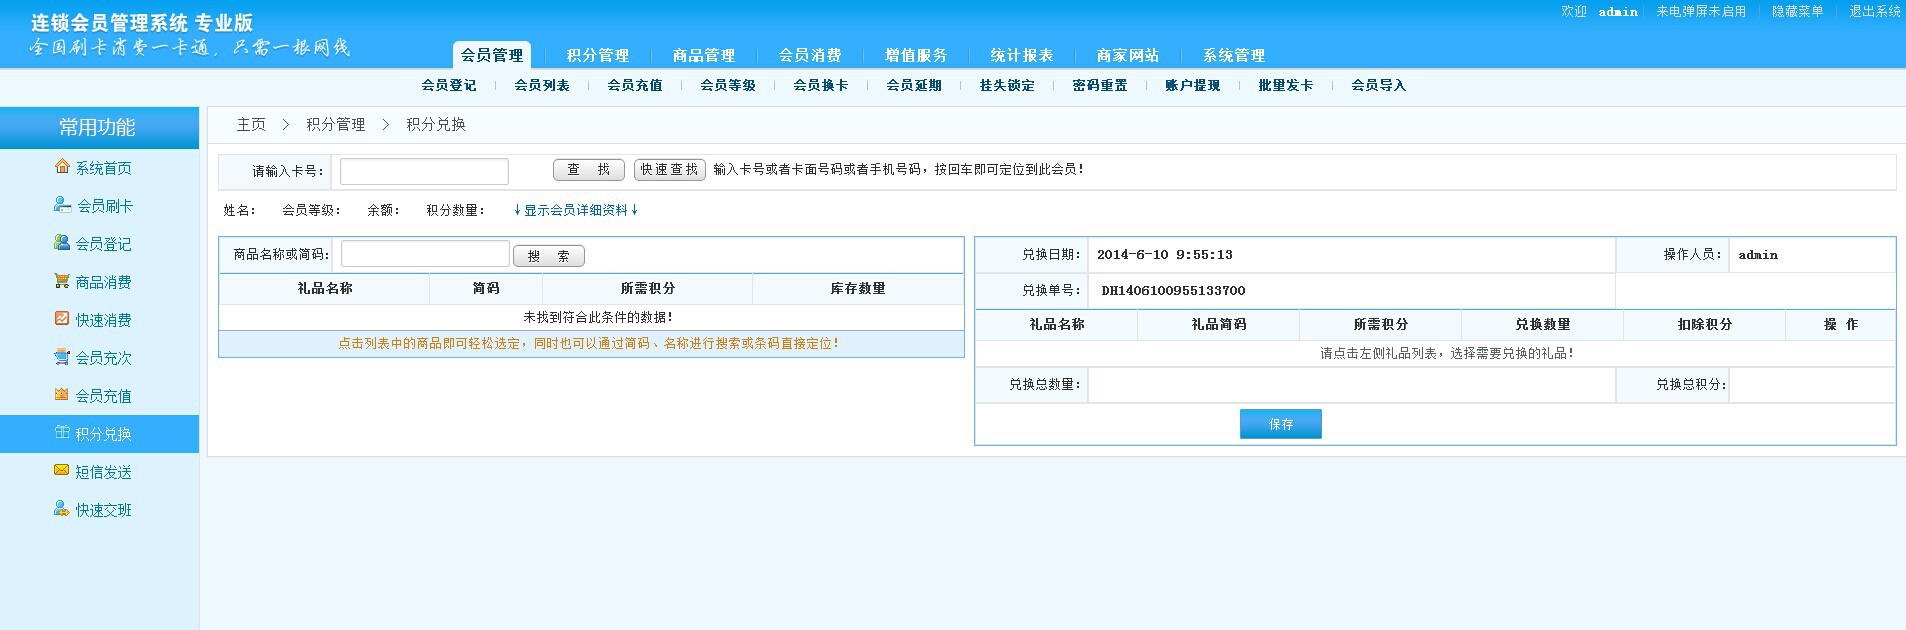Switch to the 商品管理 tab

[x=704, y=55]
